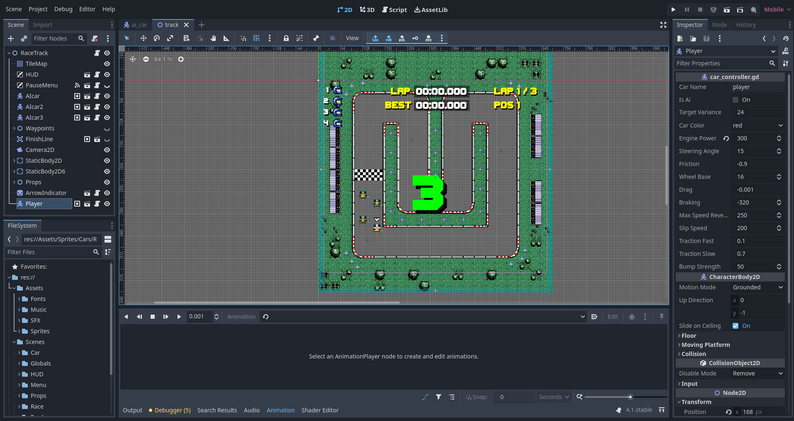
Task: Hide the Player node via eye icon
Action: click(107, 204)
